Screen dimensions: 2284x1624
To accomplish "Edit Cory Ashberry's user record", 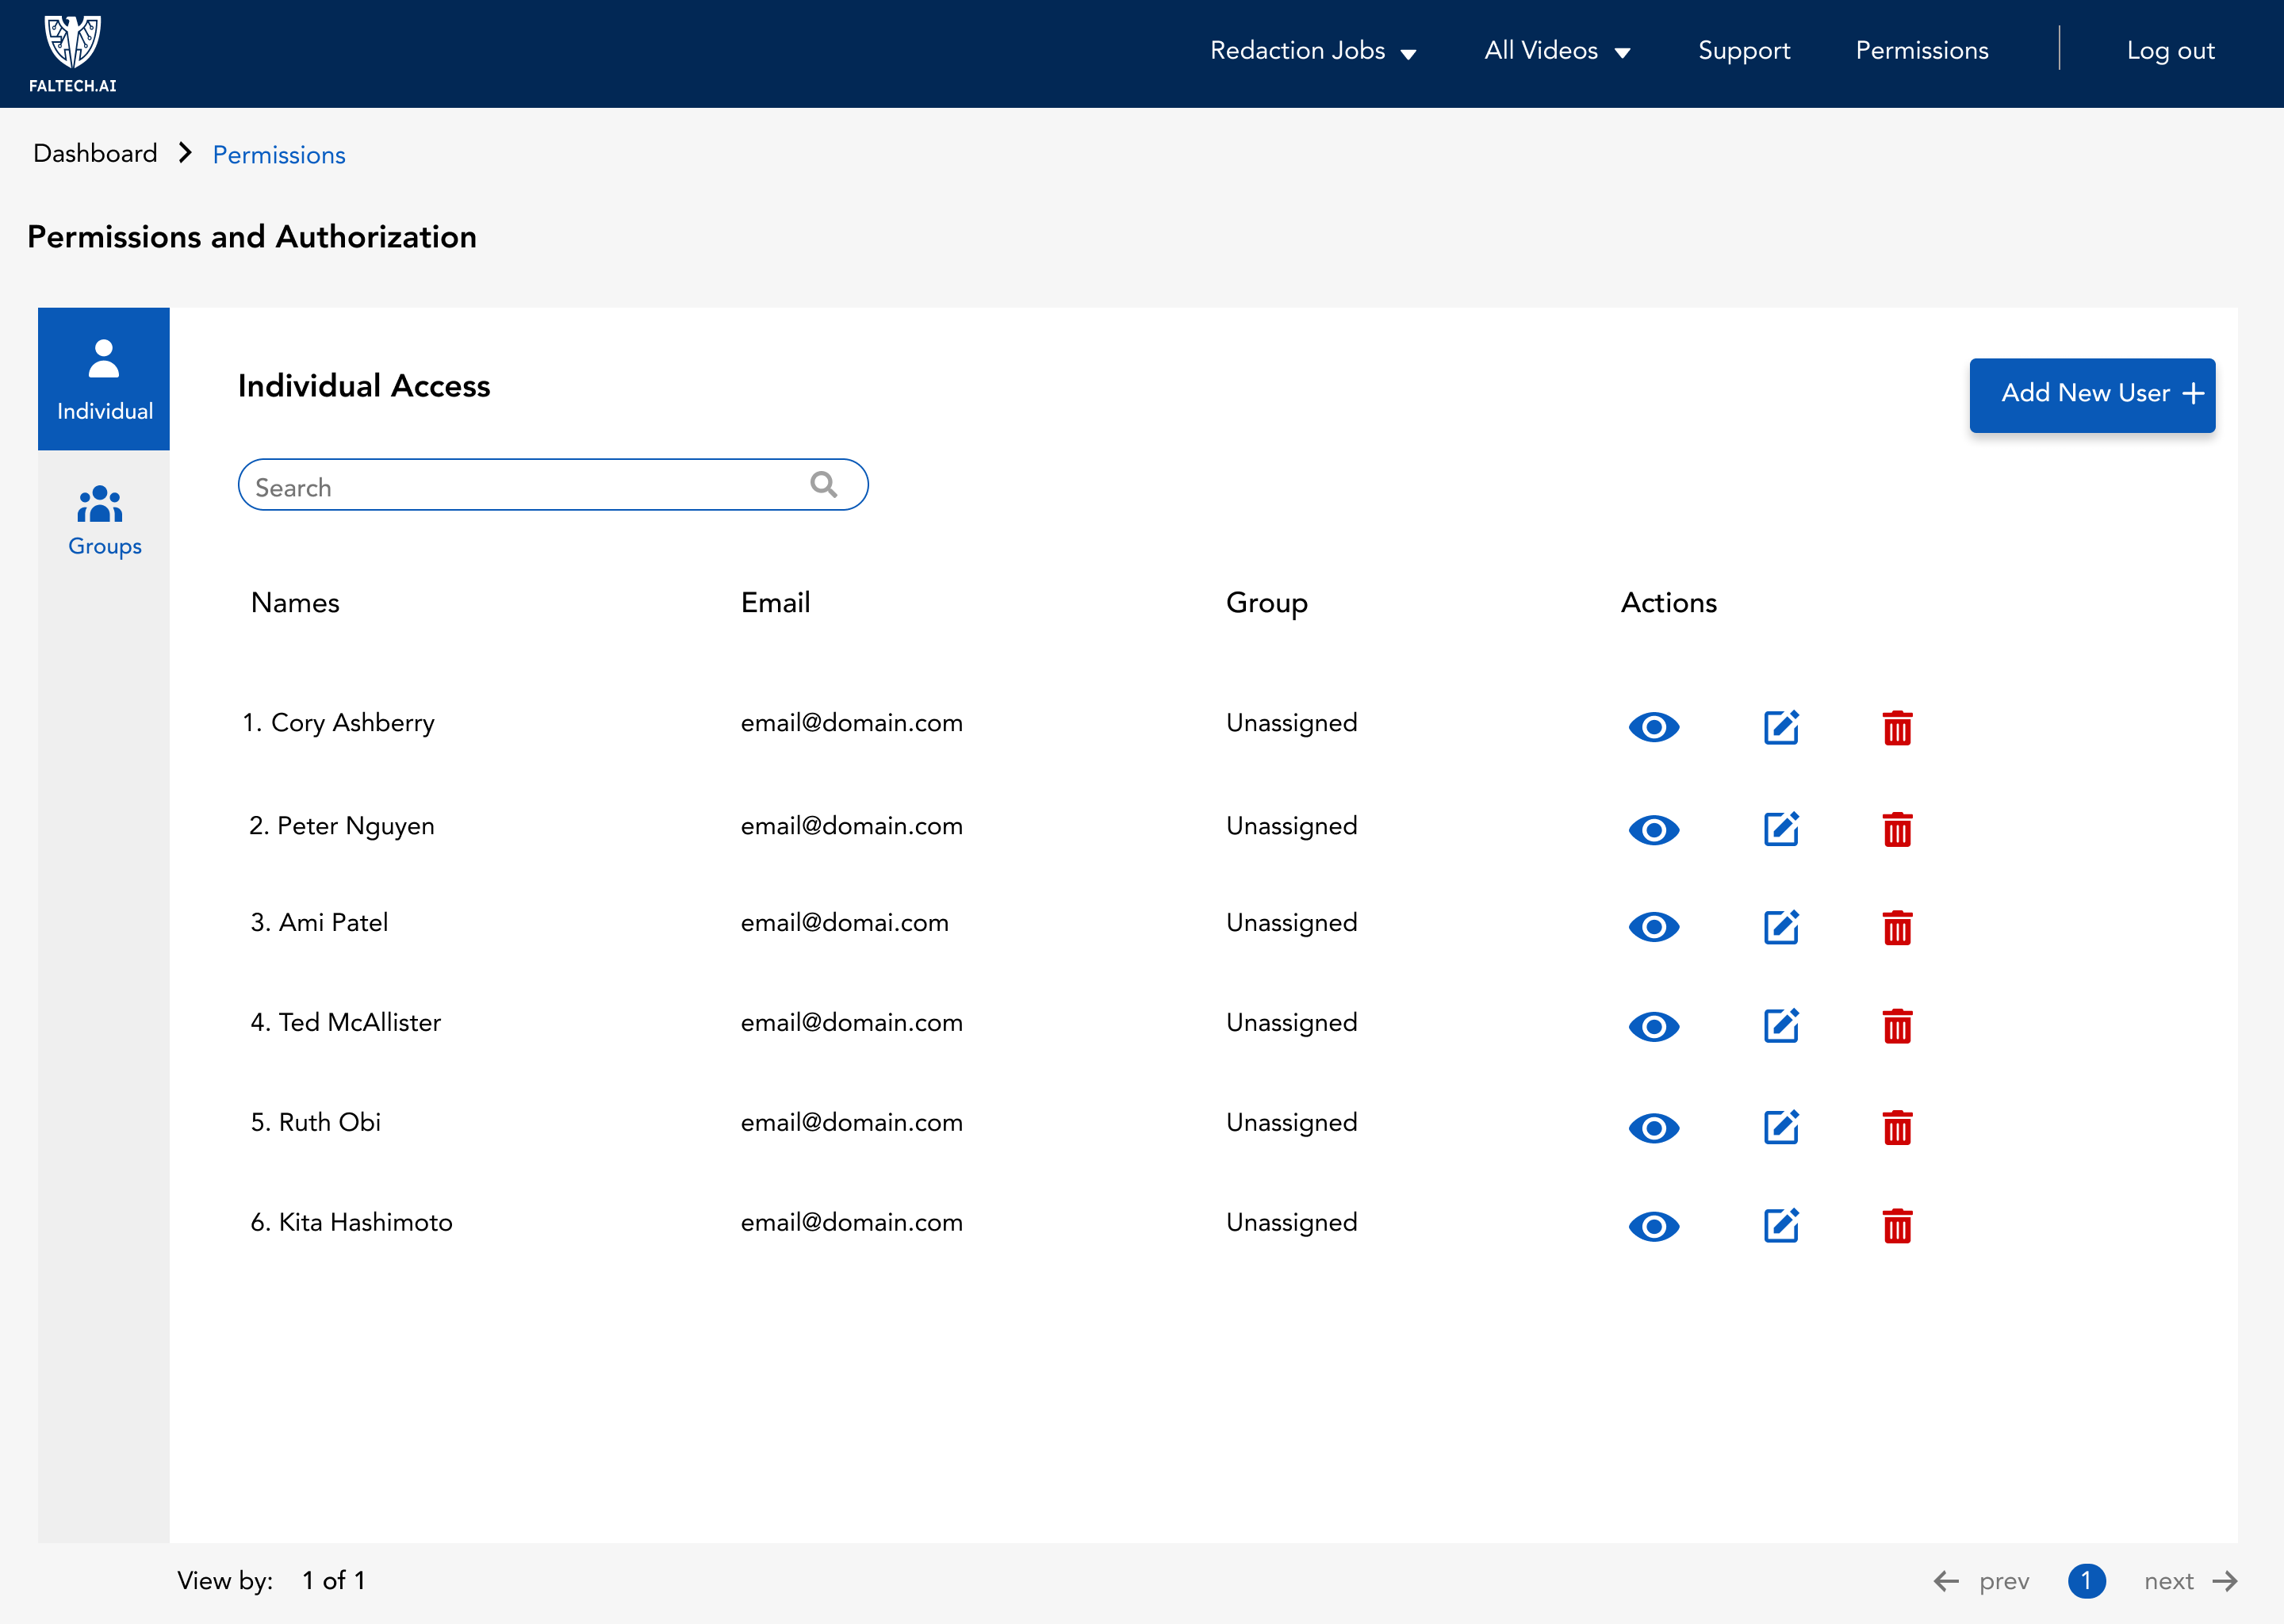I will click(1781, 727).
